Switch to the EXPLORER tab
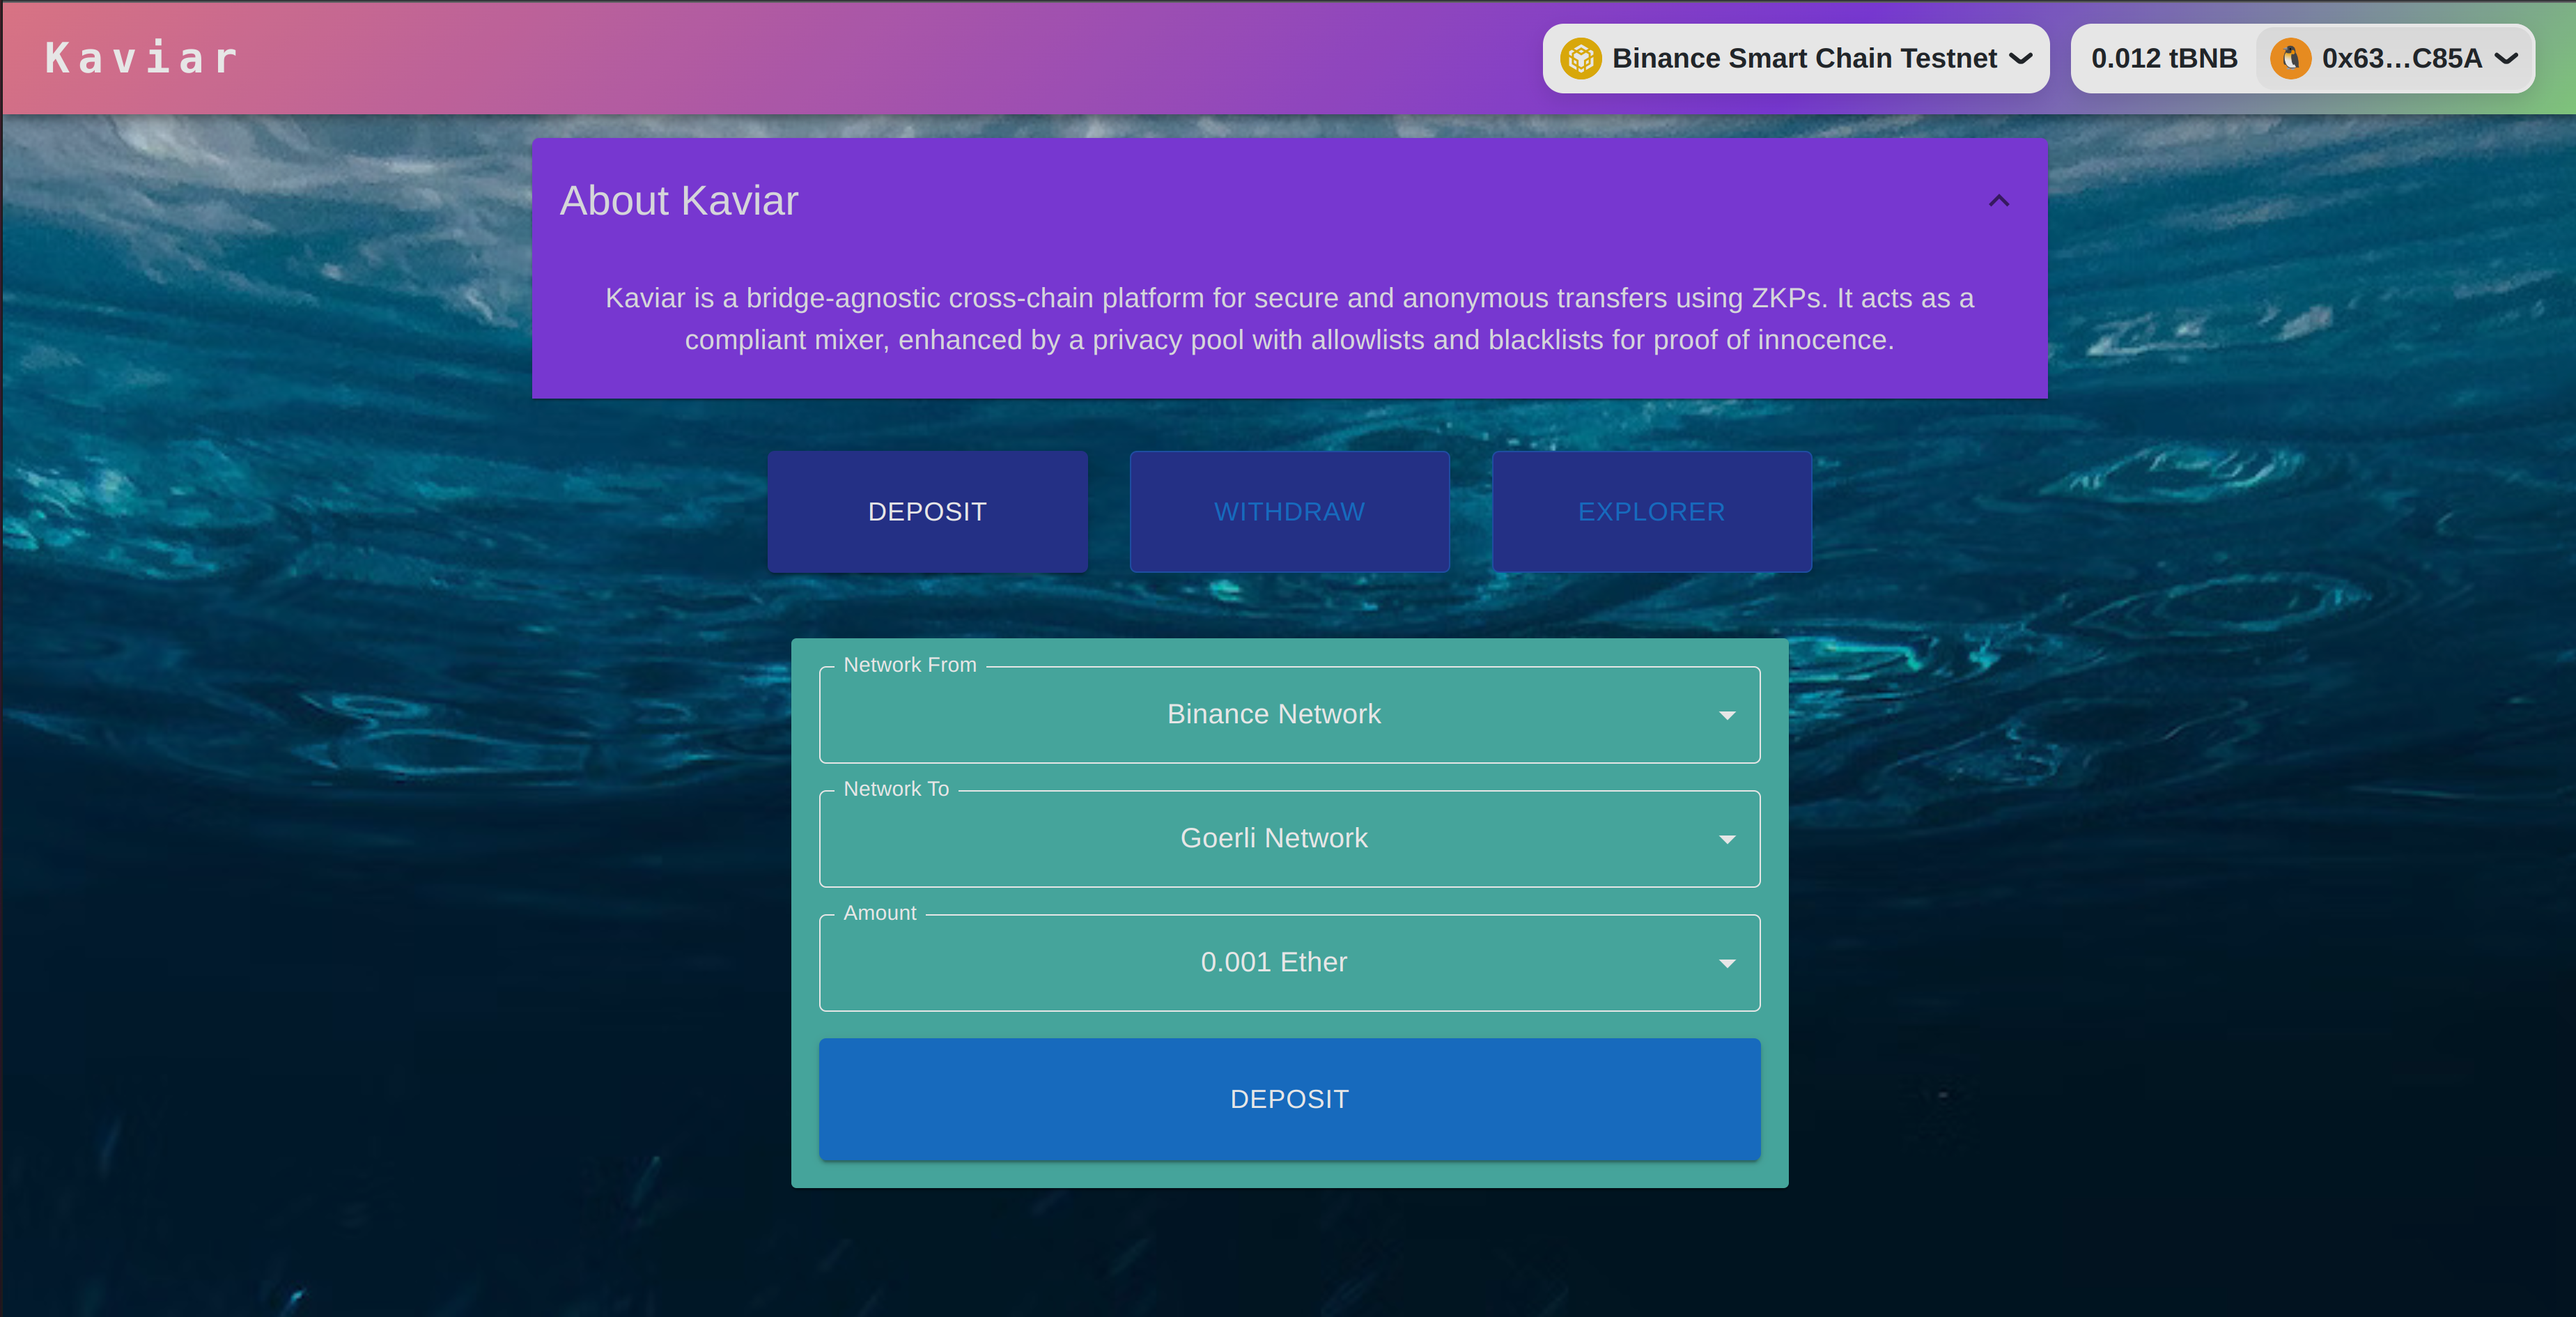 pyautogui.click(x=1651, y=512)
